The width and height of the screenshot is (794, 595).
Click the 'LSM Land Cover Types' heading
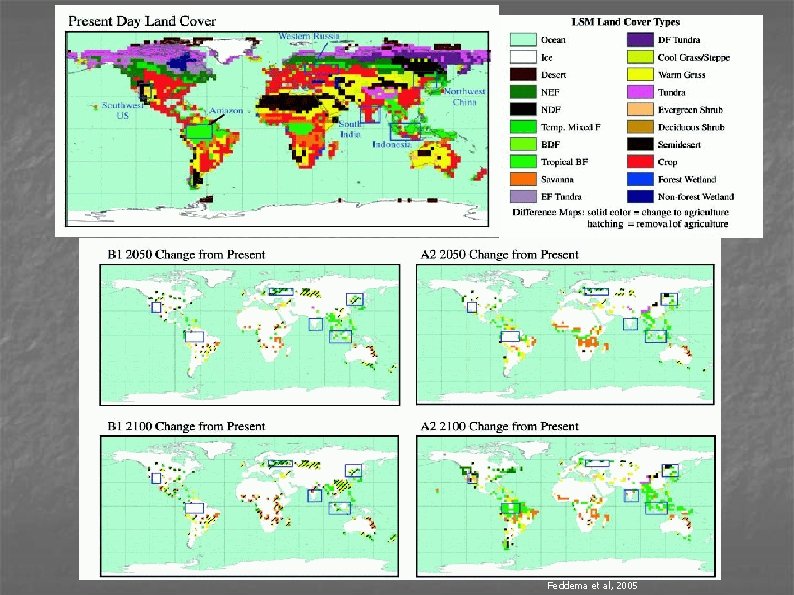(x=625, y=22)
